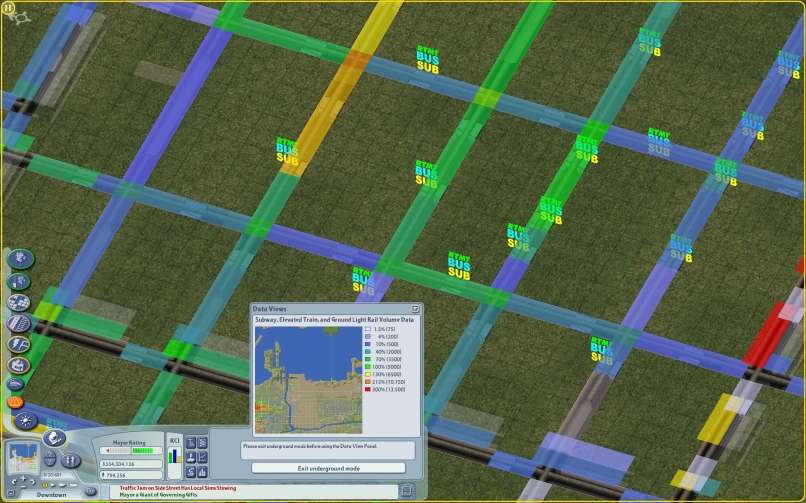
Task: Click the 40% (2000) legend entry text
Action: click(x=388, y=352)
